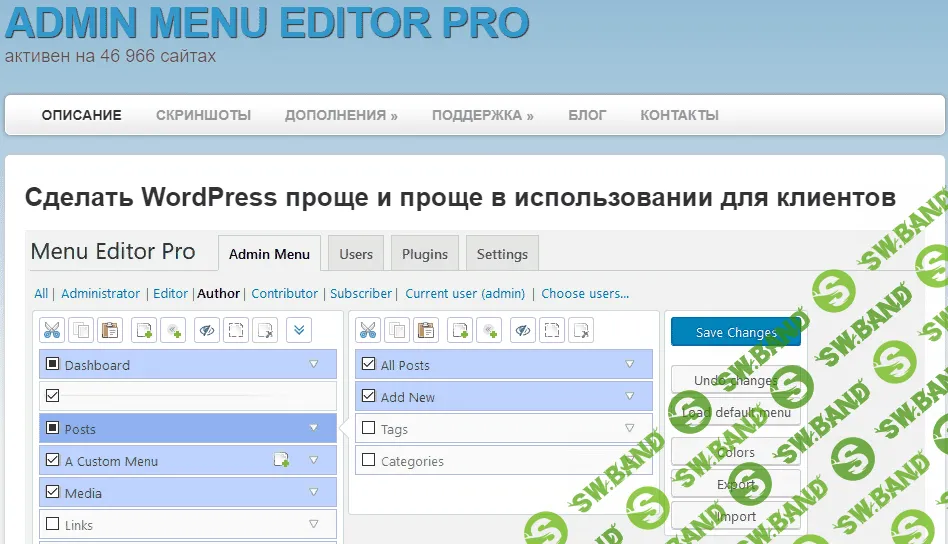The image size is (948, 544).
Task: Toggle the Posts menu checkbox
Action: click(x=53, y=428)
